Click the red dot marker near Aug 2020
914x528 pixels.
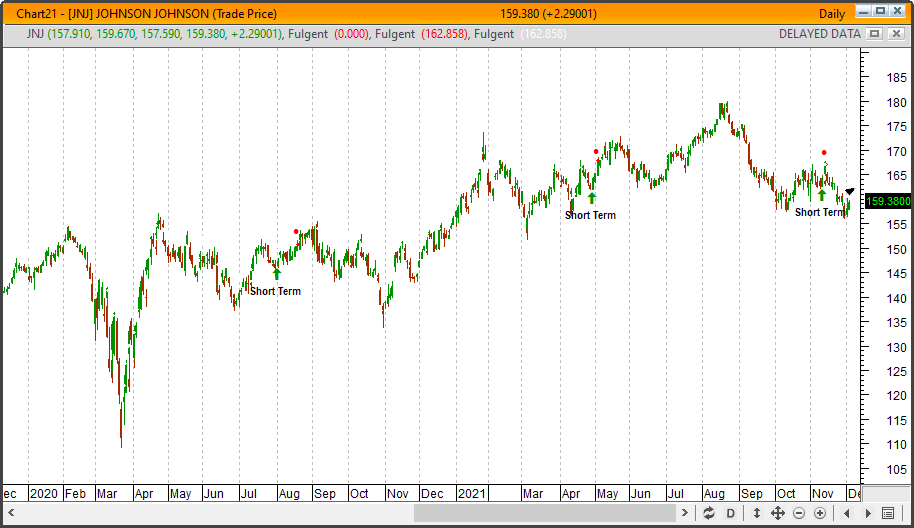click(296, 232)
